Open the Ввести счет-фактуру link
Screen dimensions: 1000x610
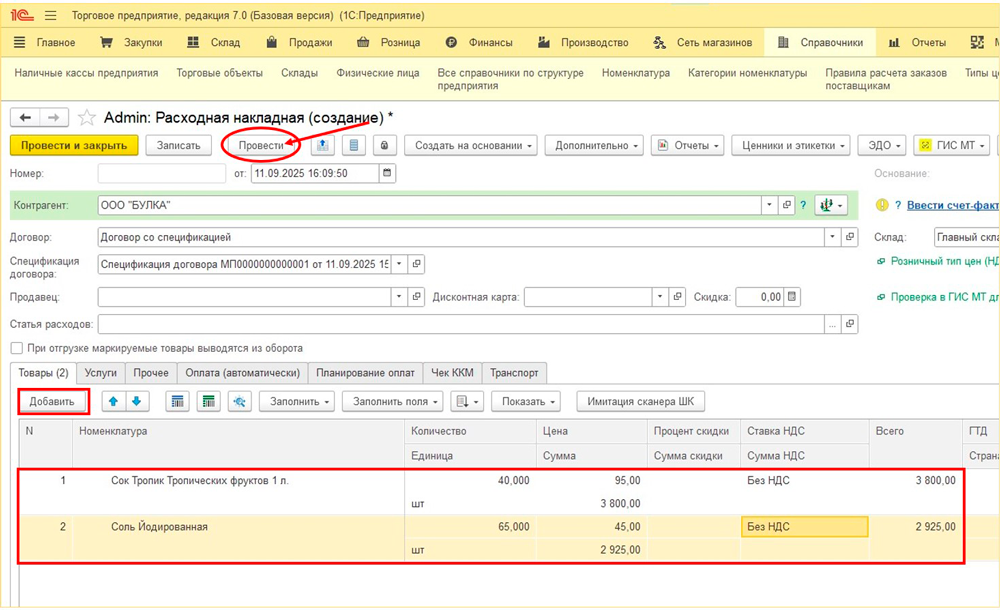[952, 205]
